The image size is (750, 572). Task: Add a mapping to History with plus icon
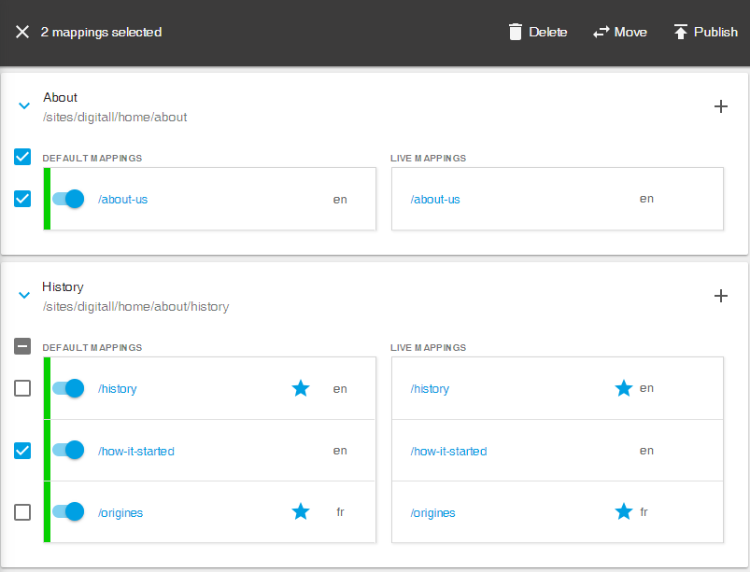(x=721, y=296)
